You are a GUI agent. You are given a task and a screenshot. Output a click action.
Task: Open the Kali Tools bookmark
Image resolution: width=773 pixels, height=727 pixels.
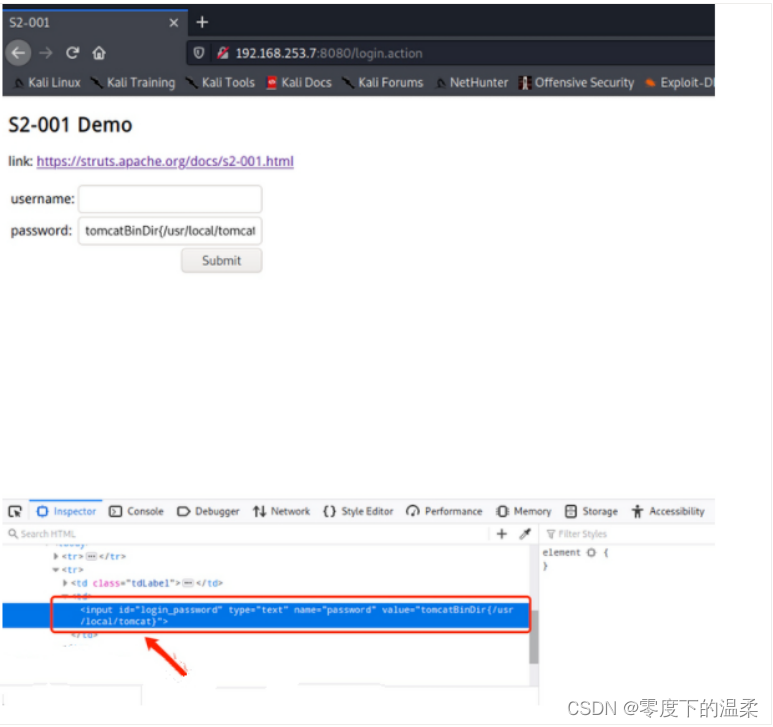coord(221,82)
